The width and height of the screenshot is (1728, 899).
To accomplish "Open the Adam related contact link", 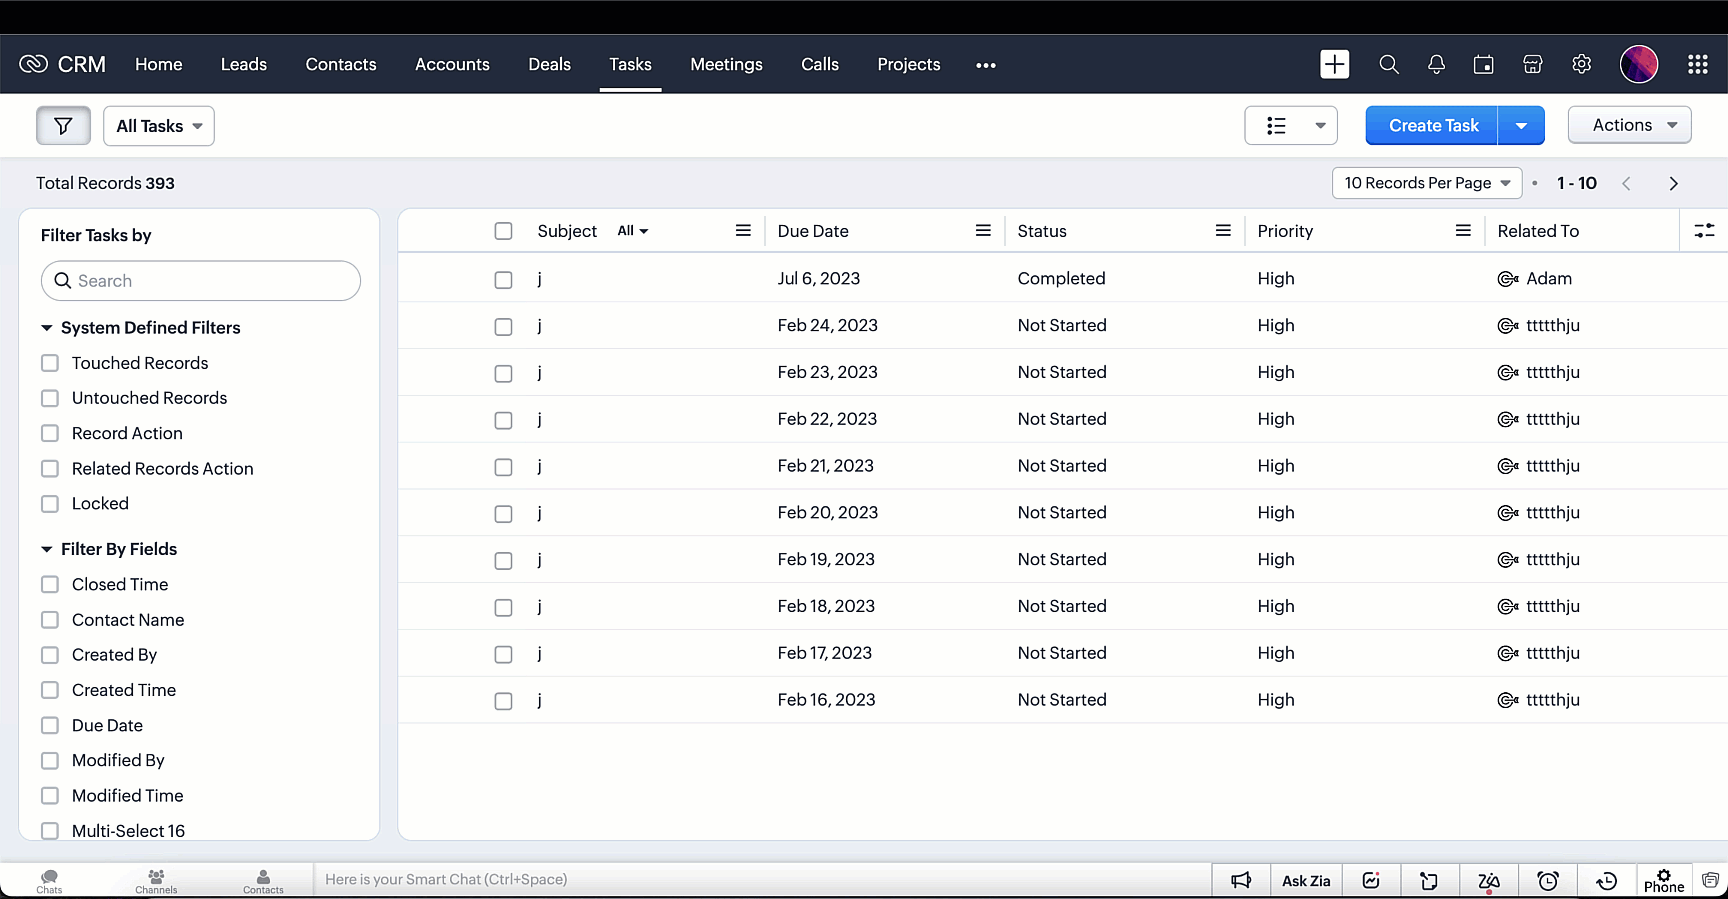I will [1548, 279].
